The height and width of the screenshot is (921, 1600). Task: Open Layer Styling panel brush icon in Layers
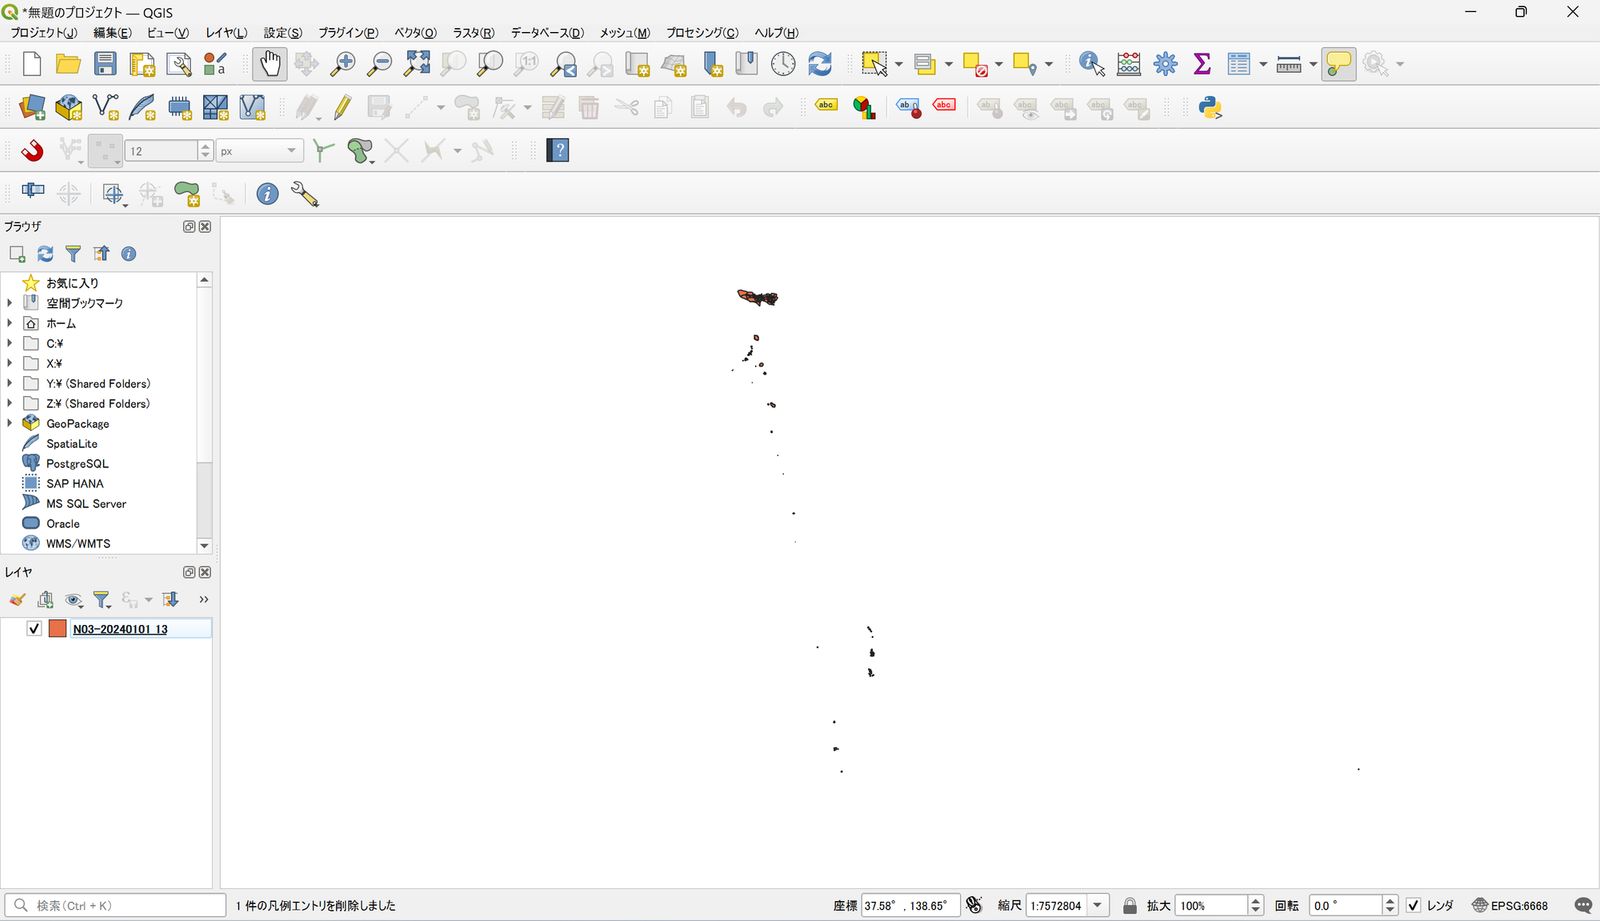click(x=17, y=600)
